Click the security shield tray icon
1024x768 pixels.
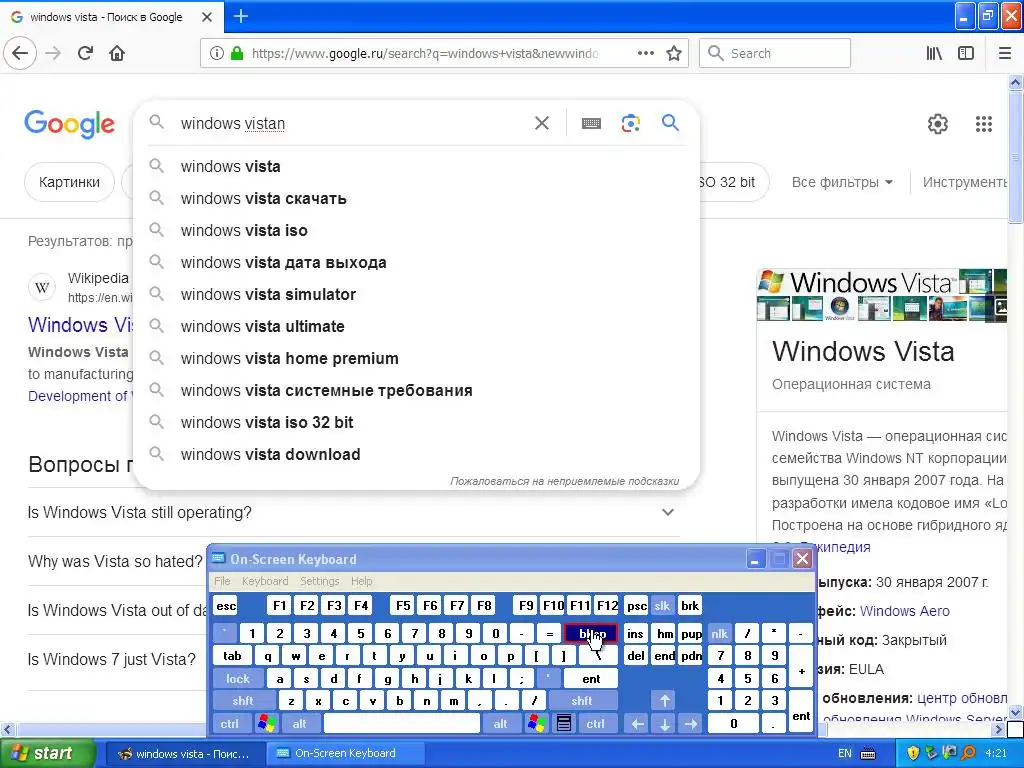click(913, 753)
